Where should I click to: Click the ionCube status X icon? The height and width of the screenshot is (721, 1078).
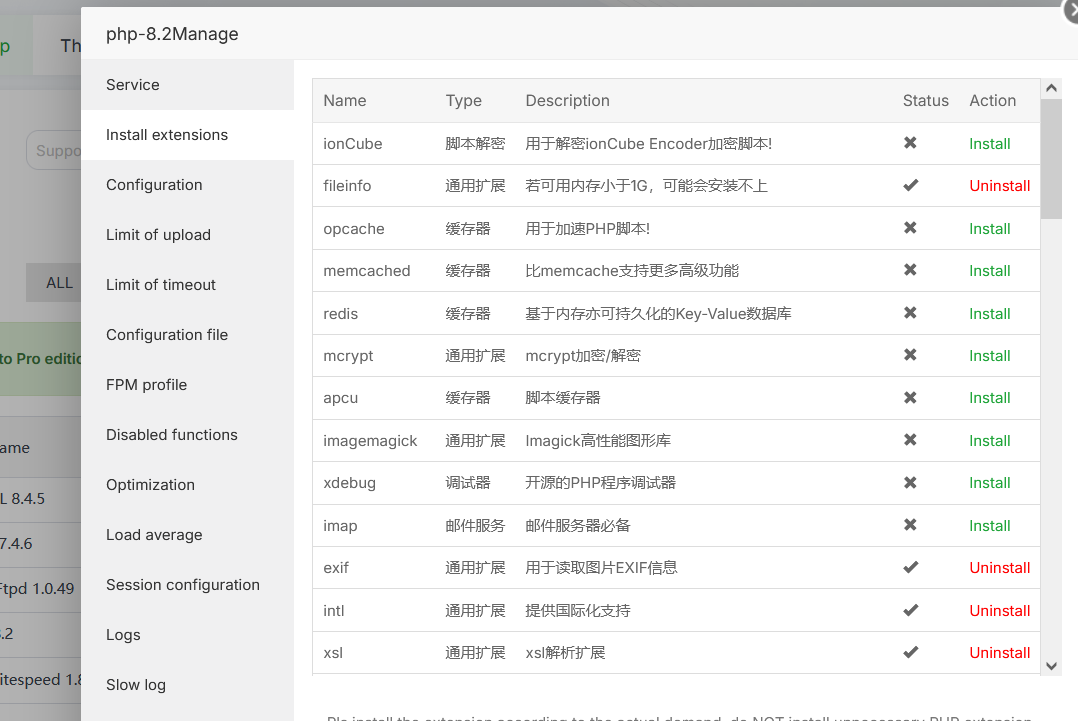pyautogui.click(x=910, y=143)
